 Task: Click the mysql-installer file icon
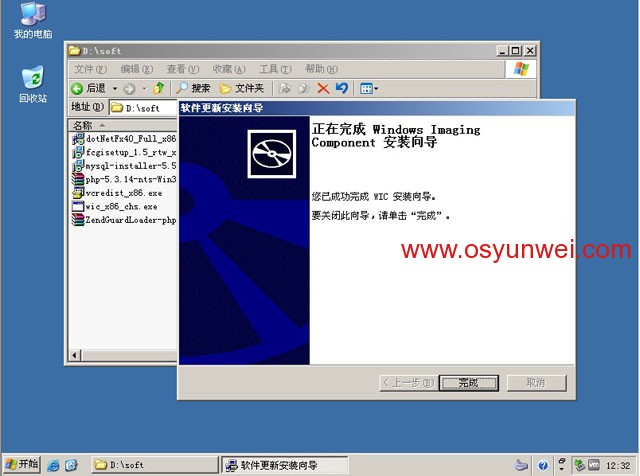coord(78,166)
